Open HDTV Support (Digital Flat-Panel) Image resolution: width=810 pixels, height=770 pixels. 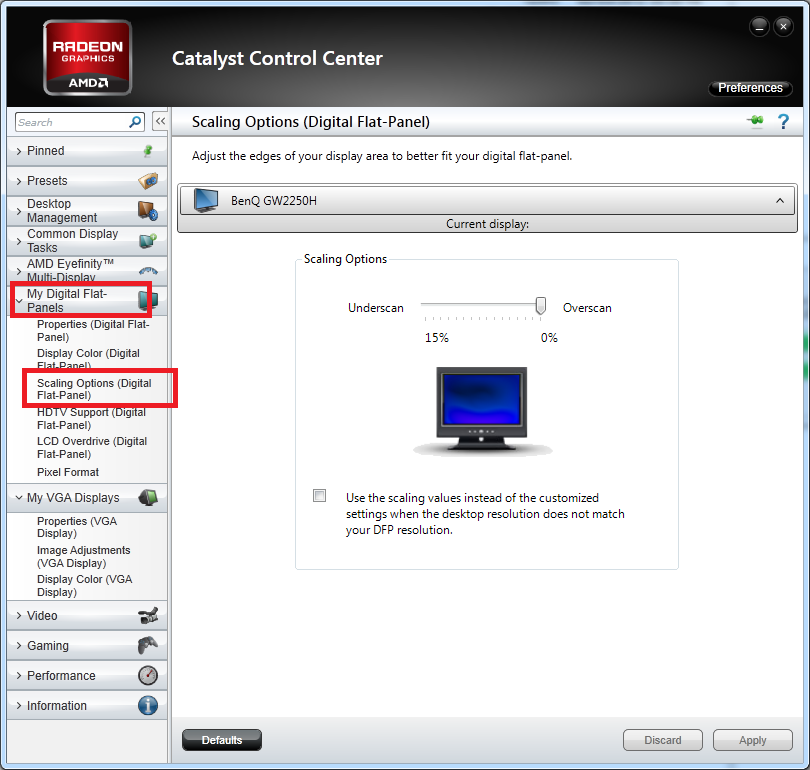click(91, 418)
